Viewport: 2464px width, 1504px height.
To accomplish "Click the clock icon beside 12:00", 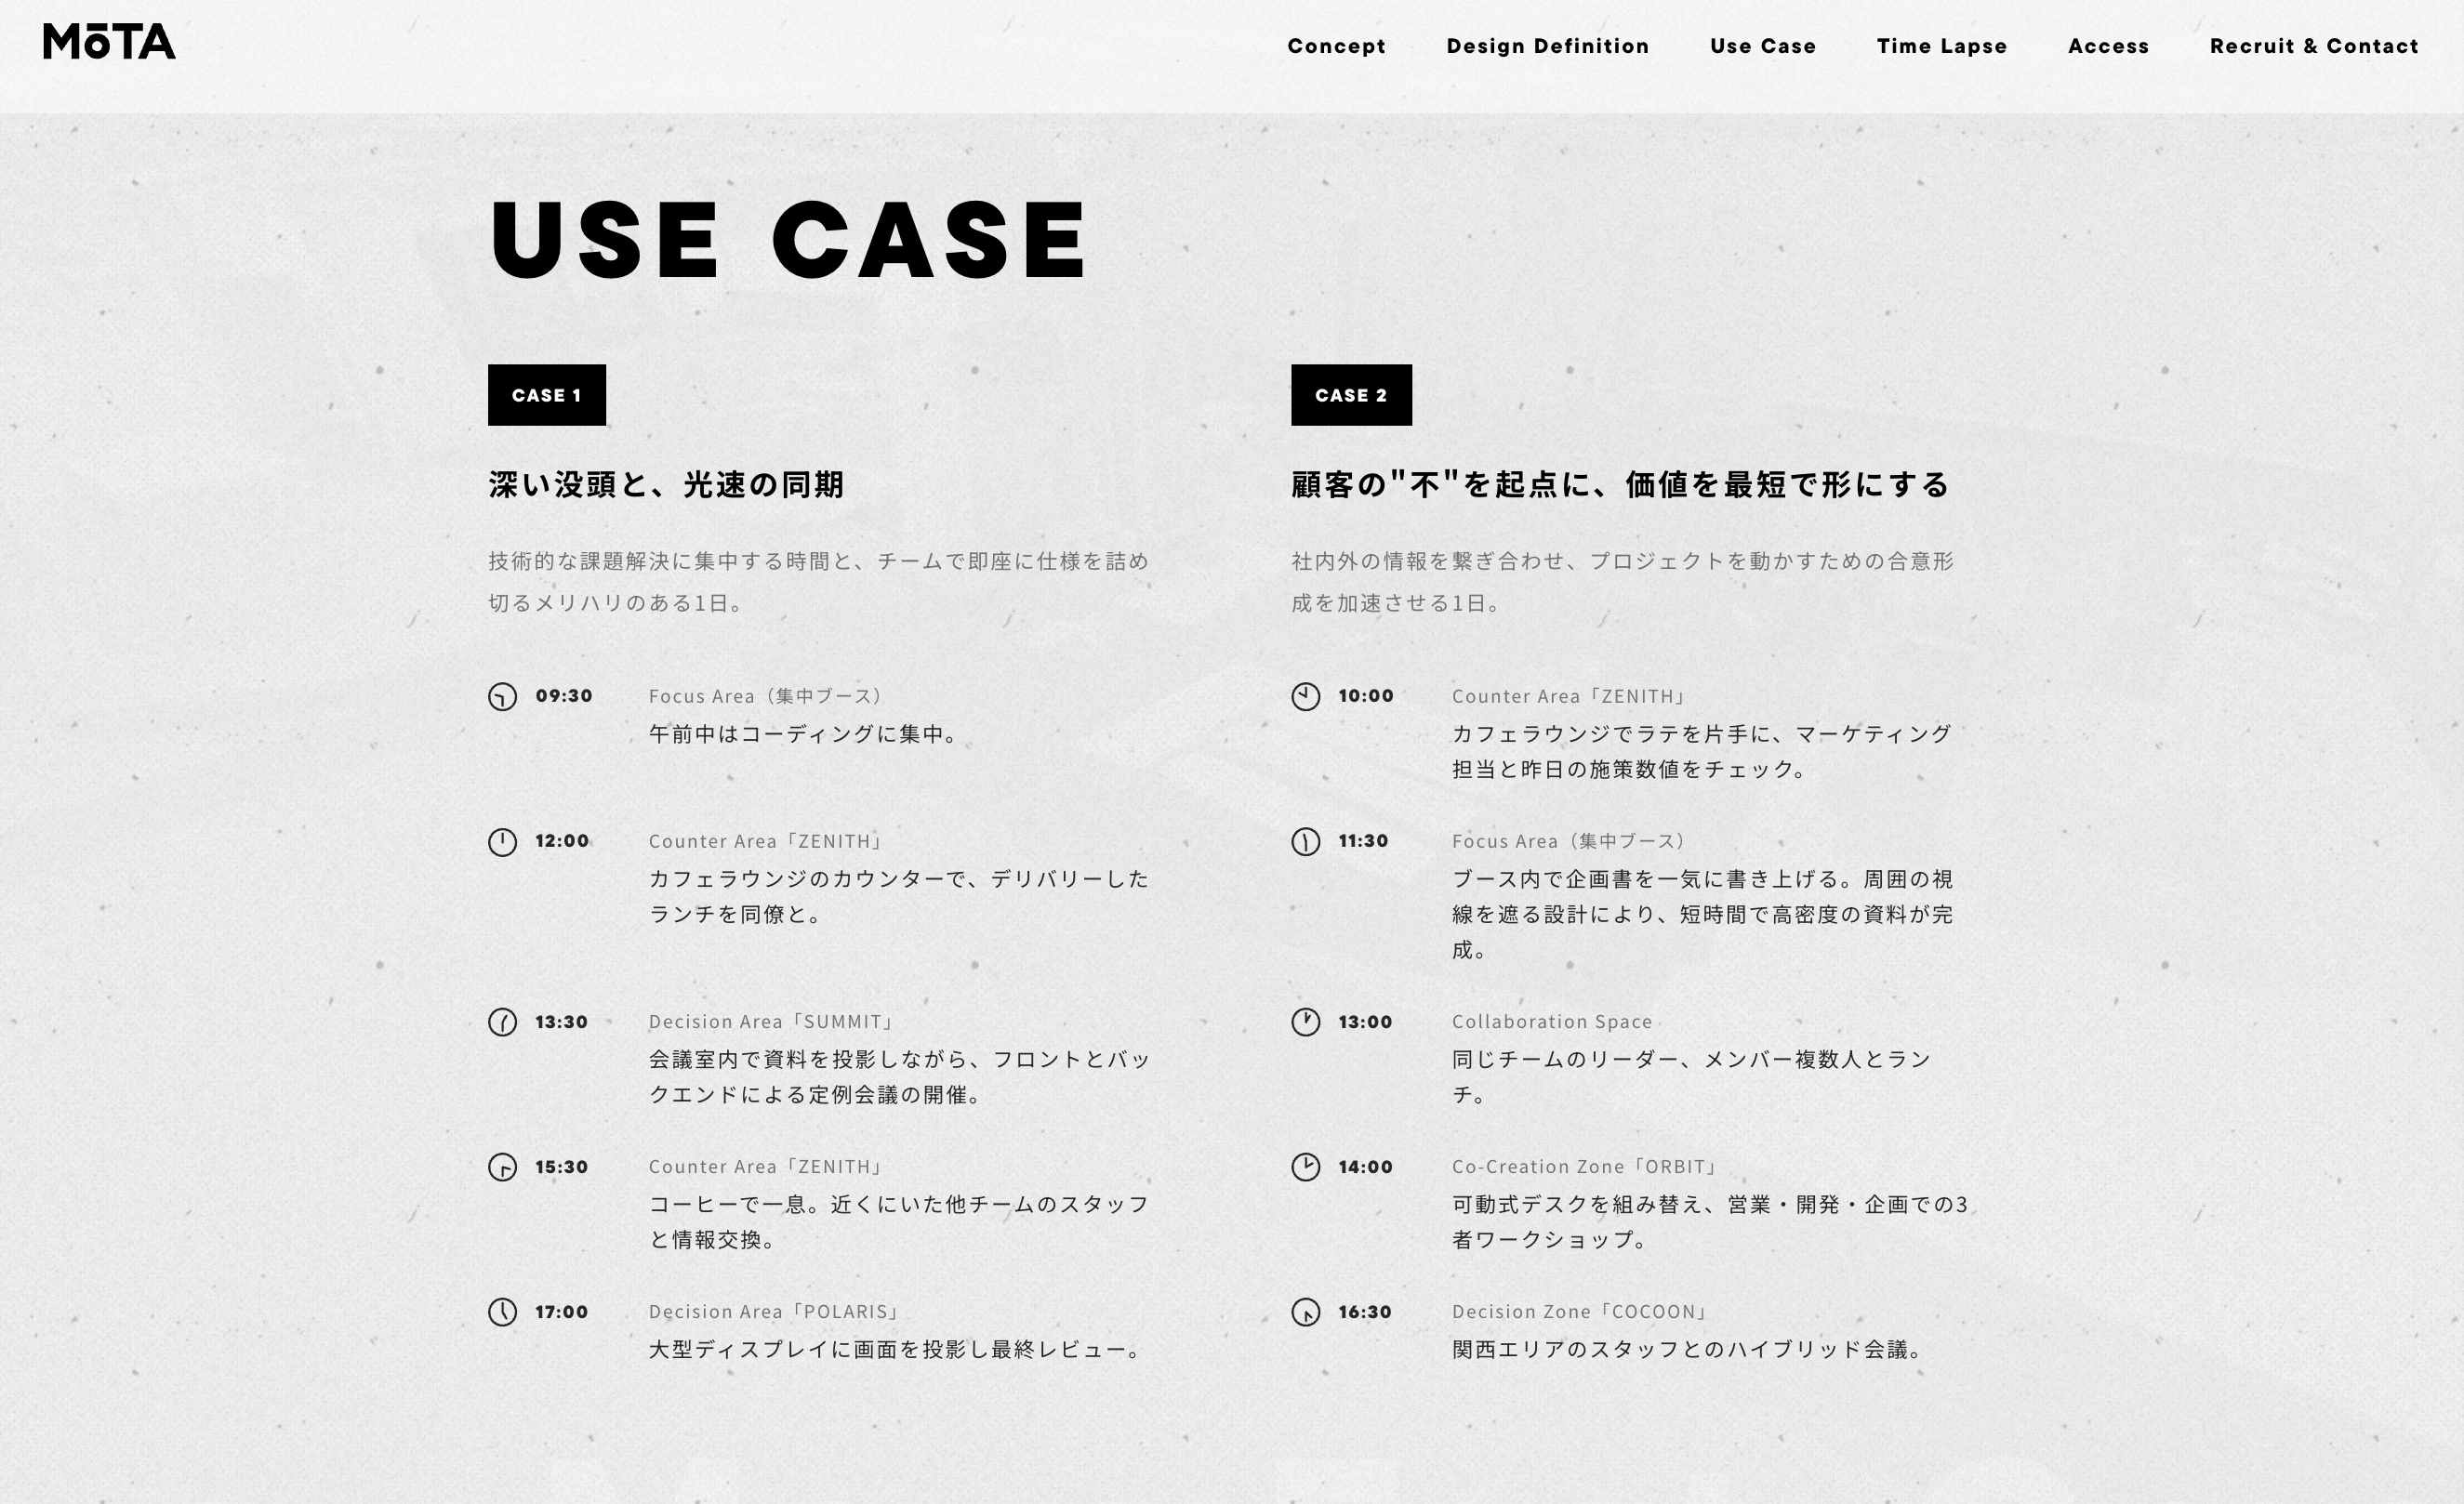I will pyautogui.click(x=502, y=842).
